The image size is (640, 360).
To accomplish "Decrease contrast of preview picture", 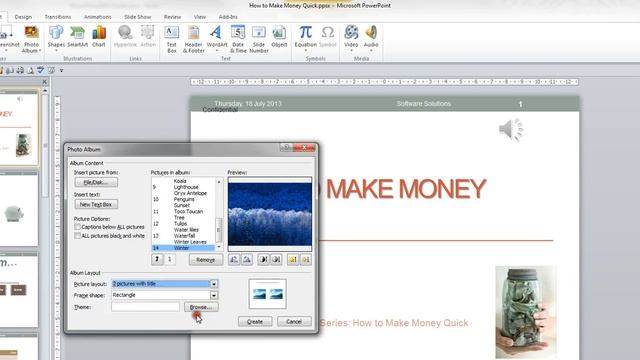I will (276, 259).
